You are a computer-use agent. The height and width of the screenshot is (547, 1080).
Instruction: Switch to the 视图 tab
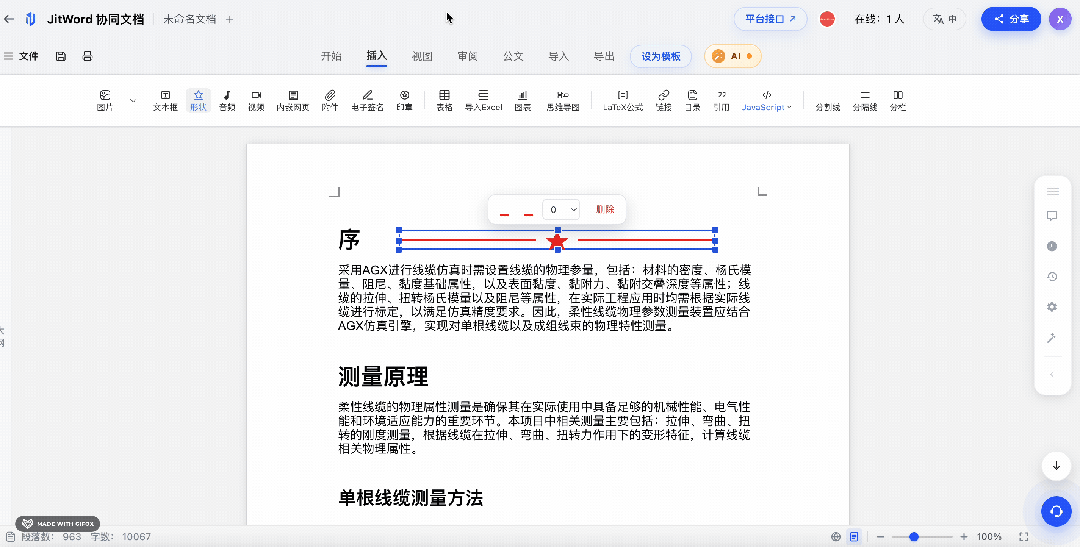pyautogui.click(x=422, y=56)
